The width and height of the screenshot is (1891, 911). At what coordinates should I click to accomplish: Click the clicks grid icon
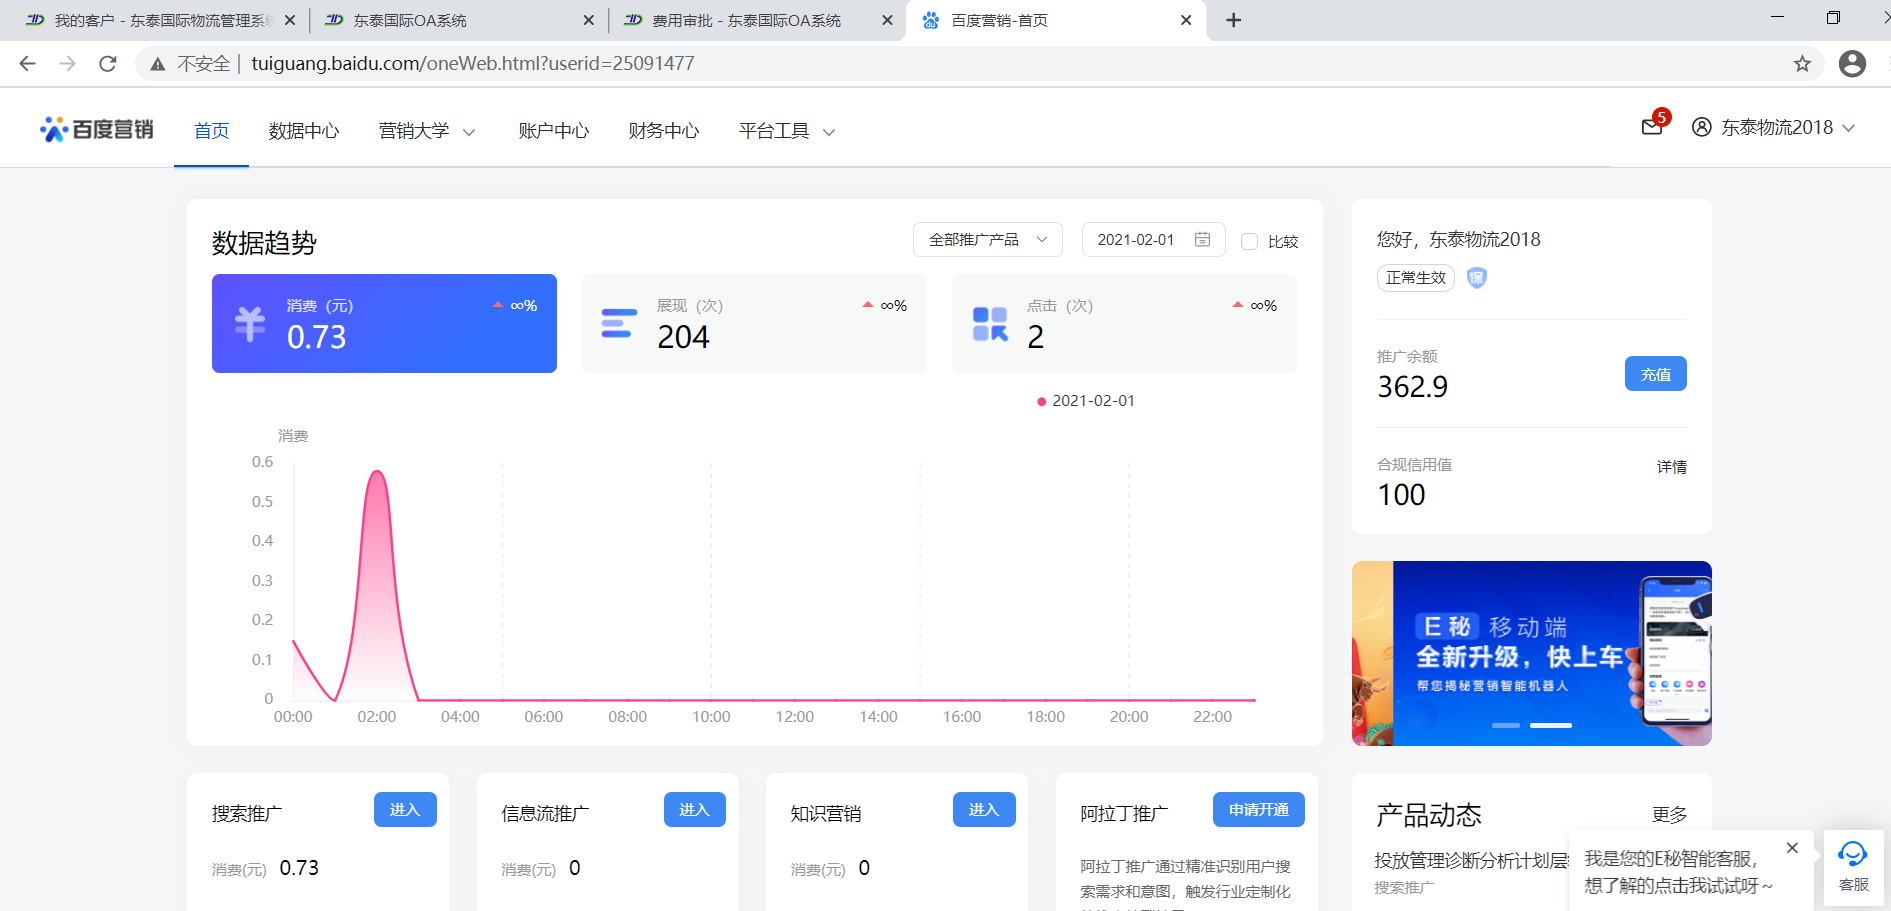pyautogui.click(x=990, y=324)
